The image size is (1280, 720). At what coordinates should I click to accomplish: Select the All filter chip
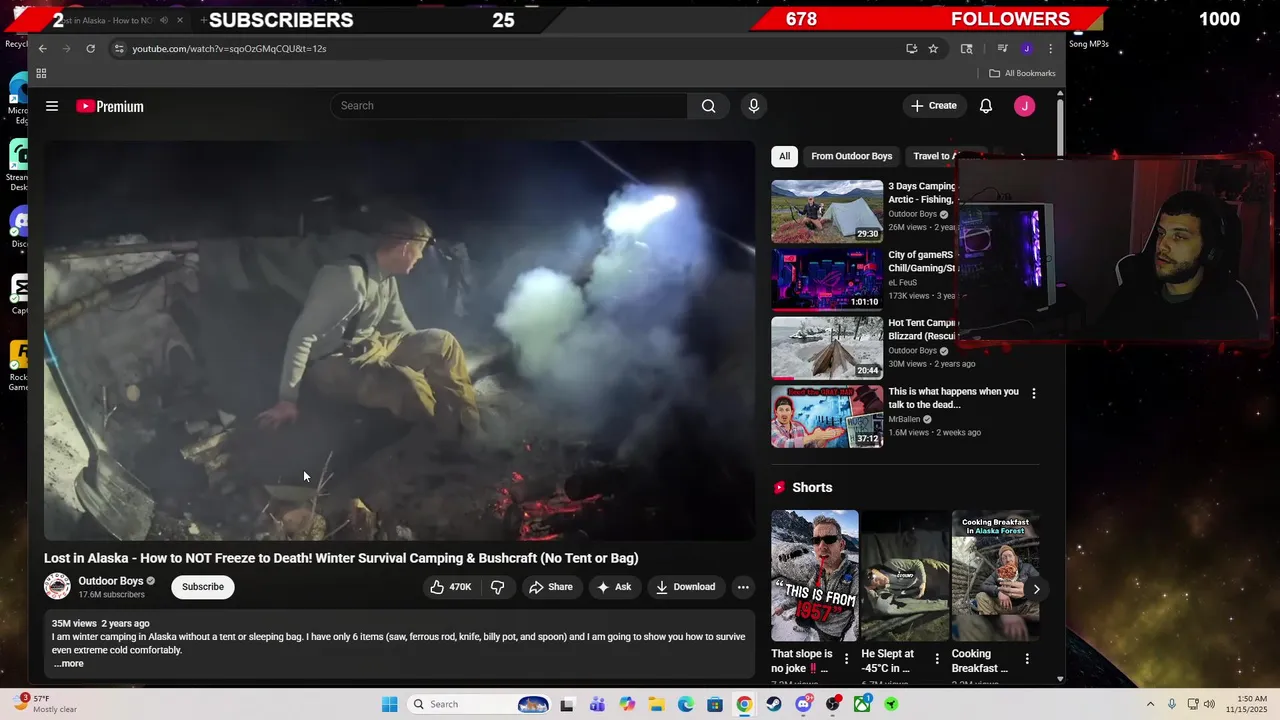[x=784, y=156]
